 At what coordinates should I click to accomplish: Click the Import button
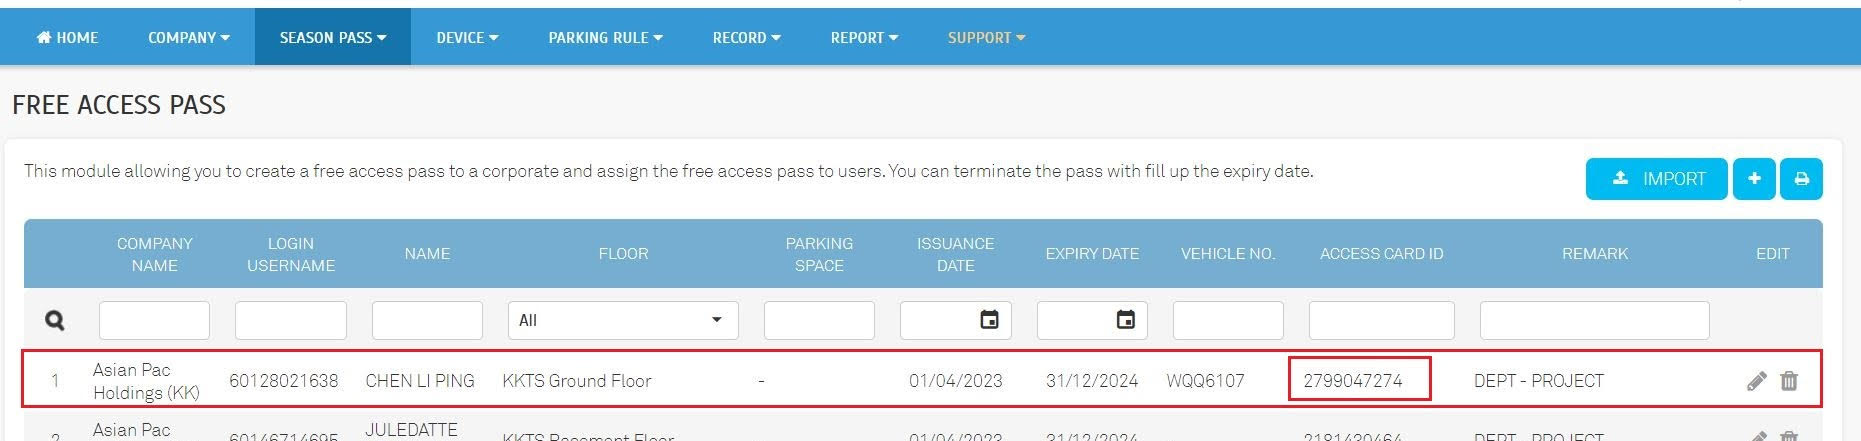pyautogui.click(x=1656, y=179)
